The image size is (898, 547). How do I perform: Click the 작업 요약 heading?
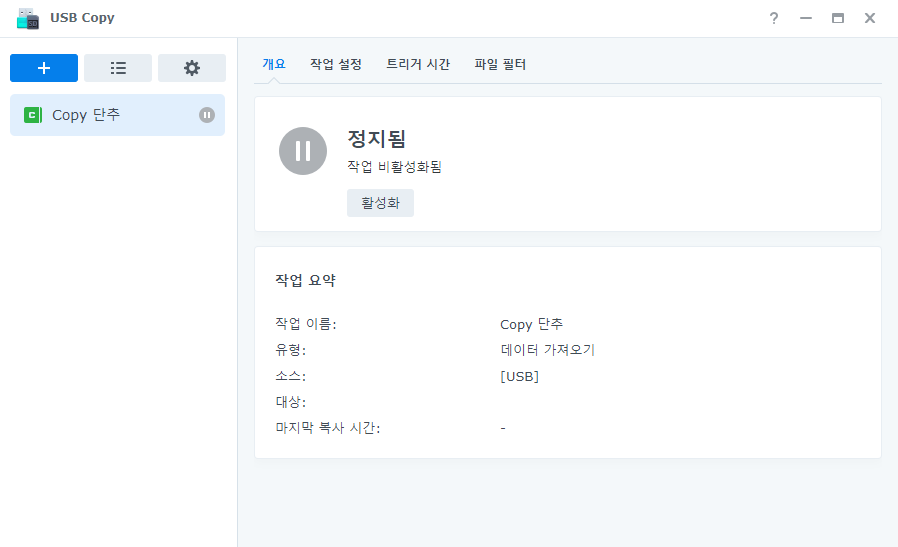[305, 281]
